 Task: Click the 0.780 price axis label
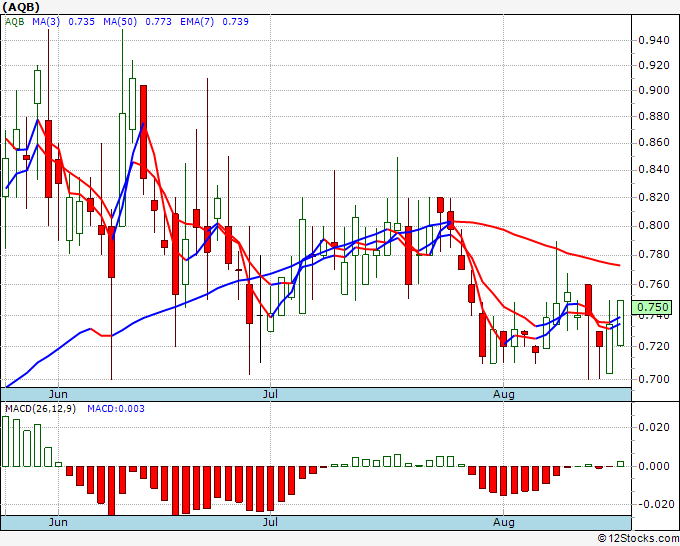pos(654,255)
